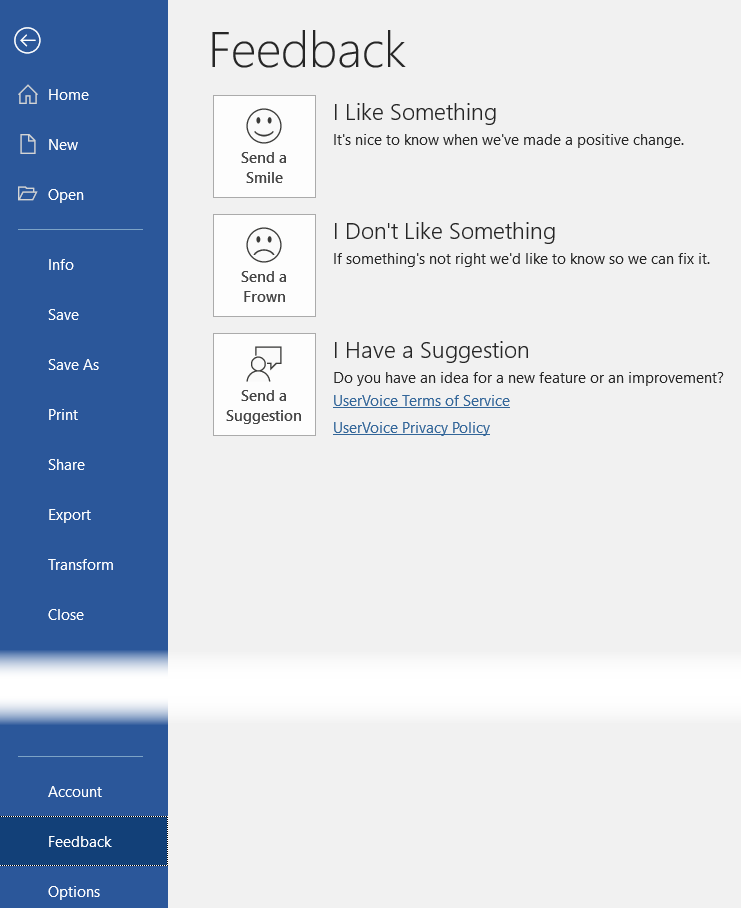Open the Print page

tap(84, 415)
